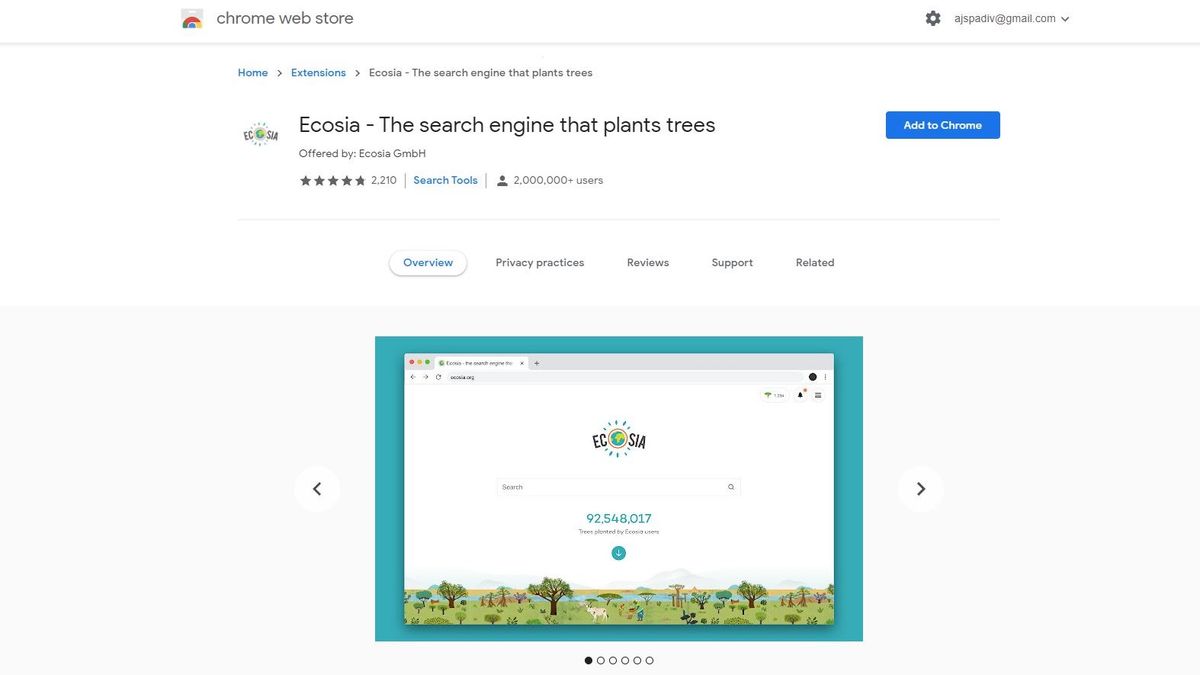1200x675 pixels.
Task: Go to next screenshot with right arrow
Action: (x=919, y=488)
